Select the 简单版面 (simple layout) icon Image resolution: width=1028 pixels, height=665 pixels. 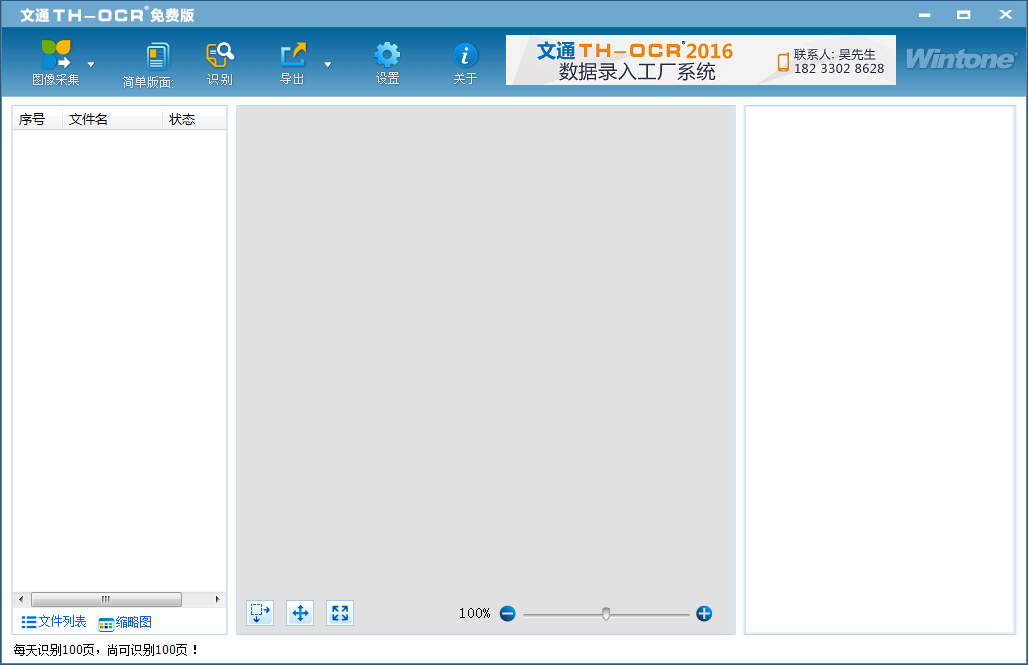tap(158, 62)
